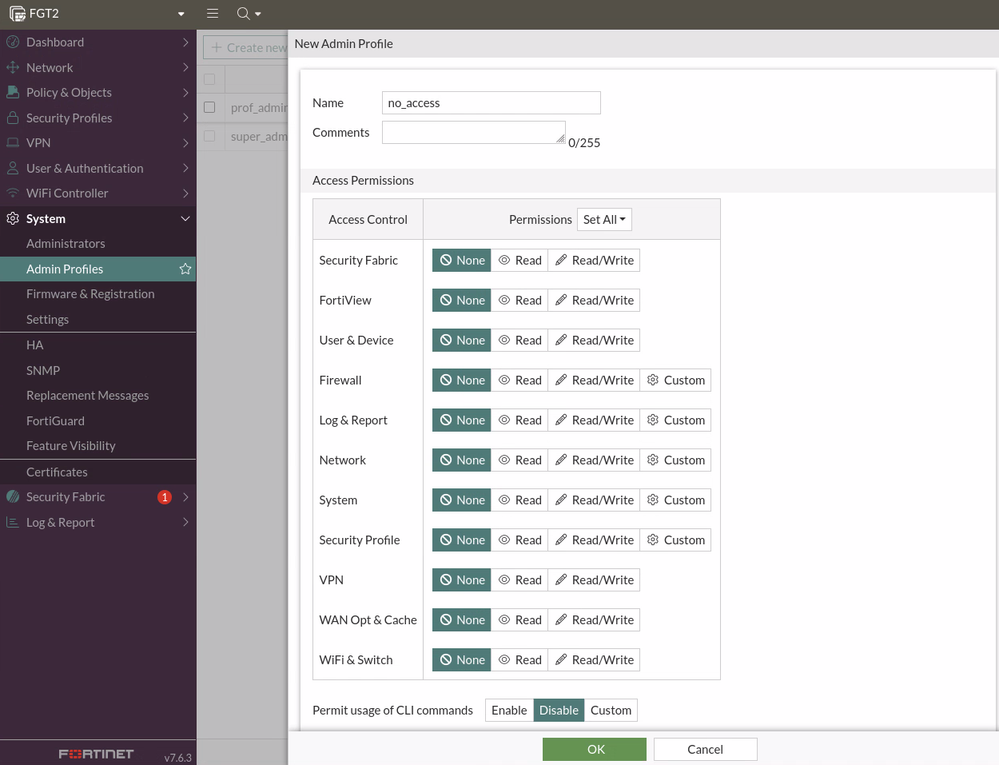Set Security Fabric permission to None
This screenshot has width=999, height=765.
(462, 260)
